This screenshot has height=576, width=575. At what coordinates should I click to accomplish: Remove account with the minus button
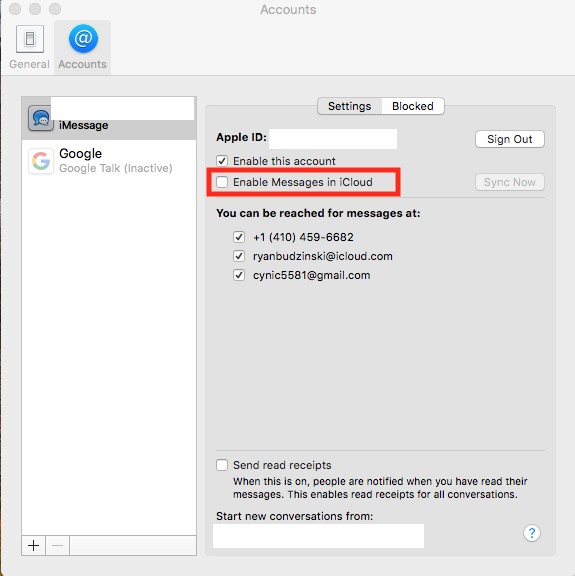pos(57,546)
